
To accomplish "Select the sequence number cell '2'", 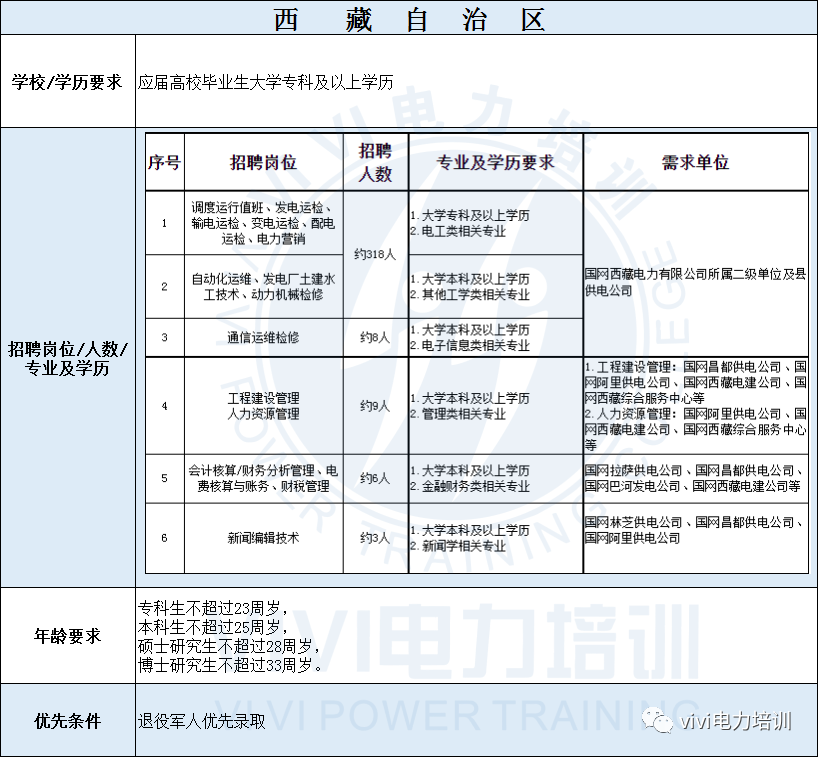I will tap(164, 286).
